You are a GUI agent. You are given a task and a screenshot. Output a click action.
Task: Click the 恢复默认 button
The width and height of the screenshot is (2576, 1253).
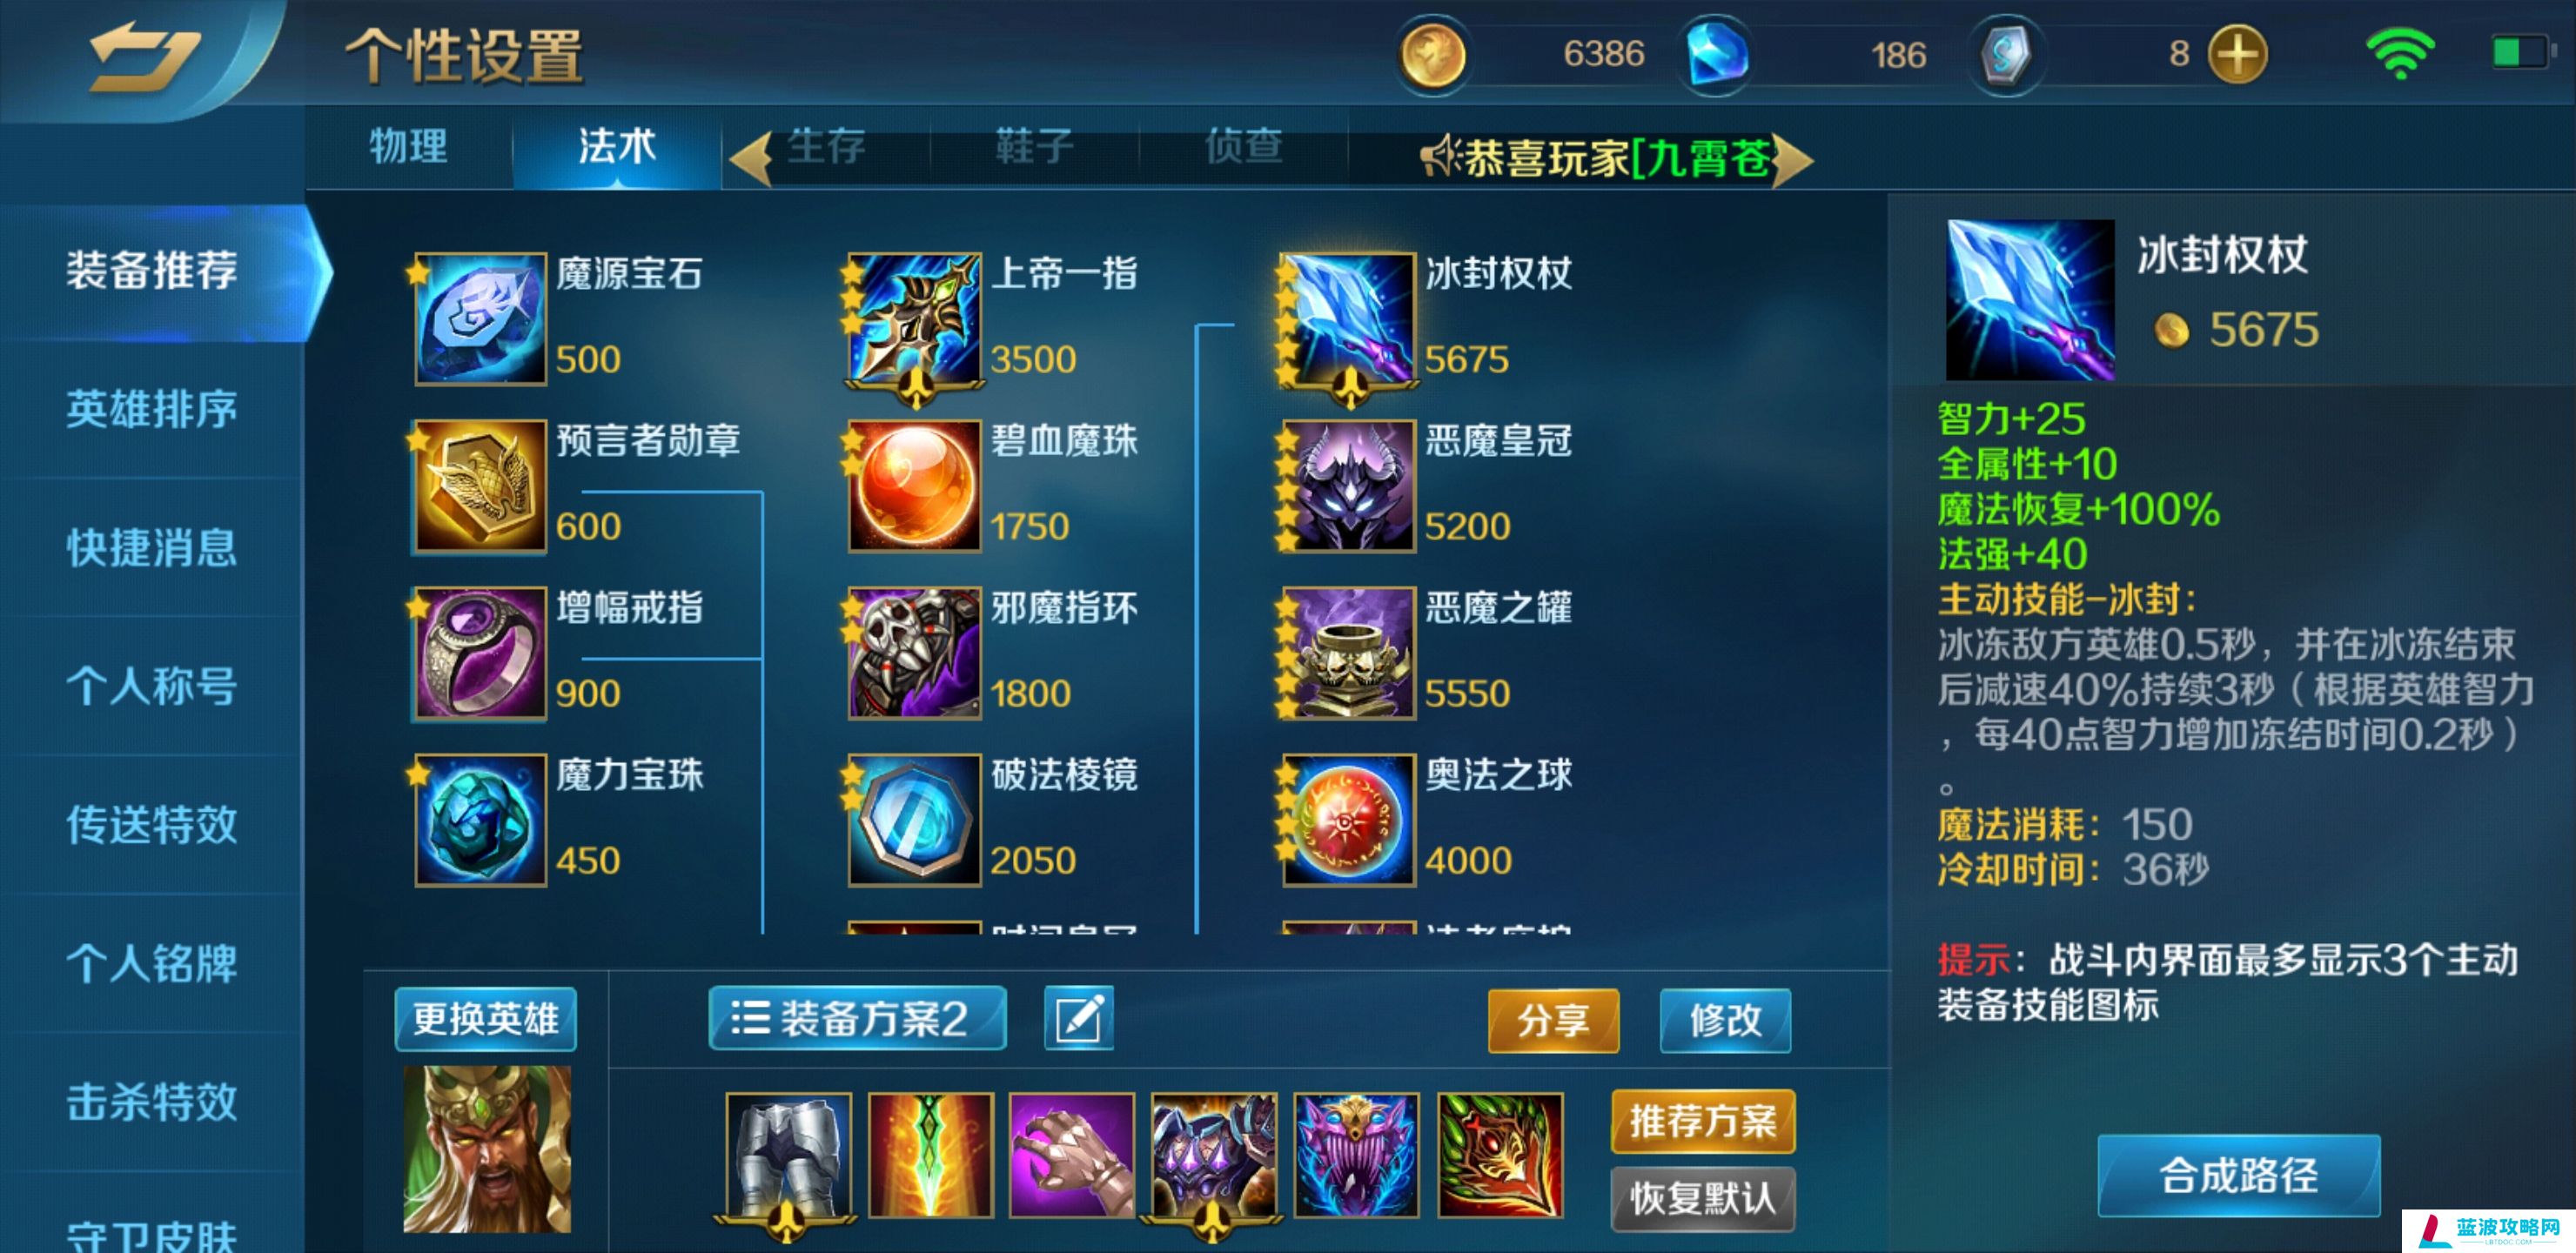(x=1702, y=1198)
